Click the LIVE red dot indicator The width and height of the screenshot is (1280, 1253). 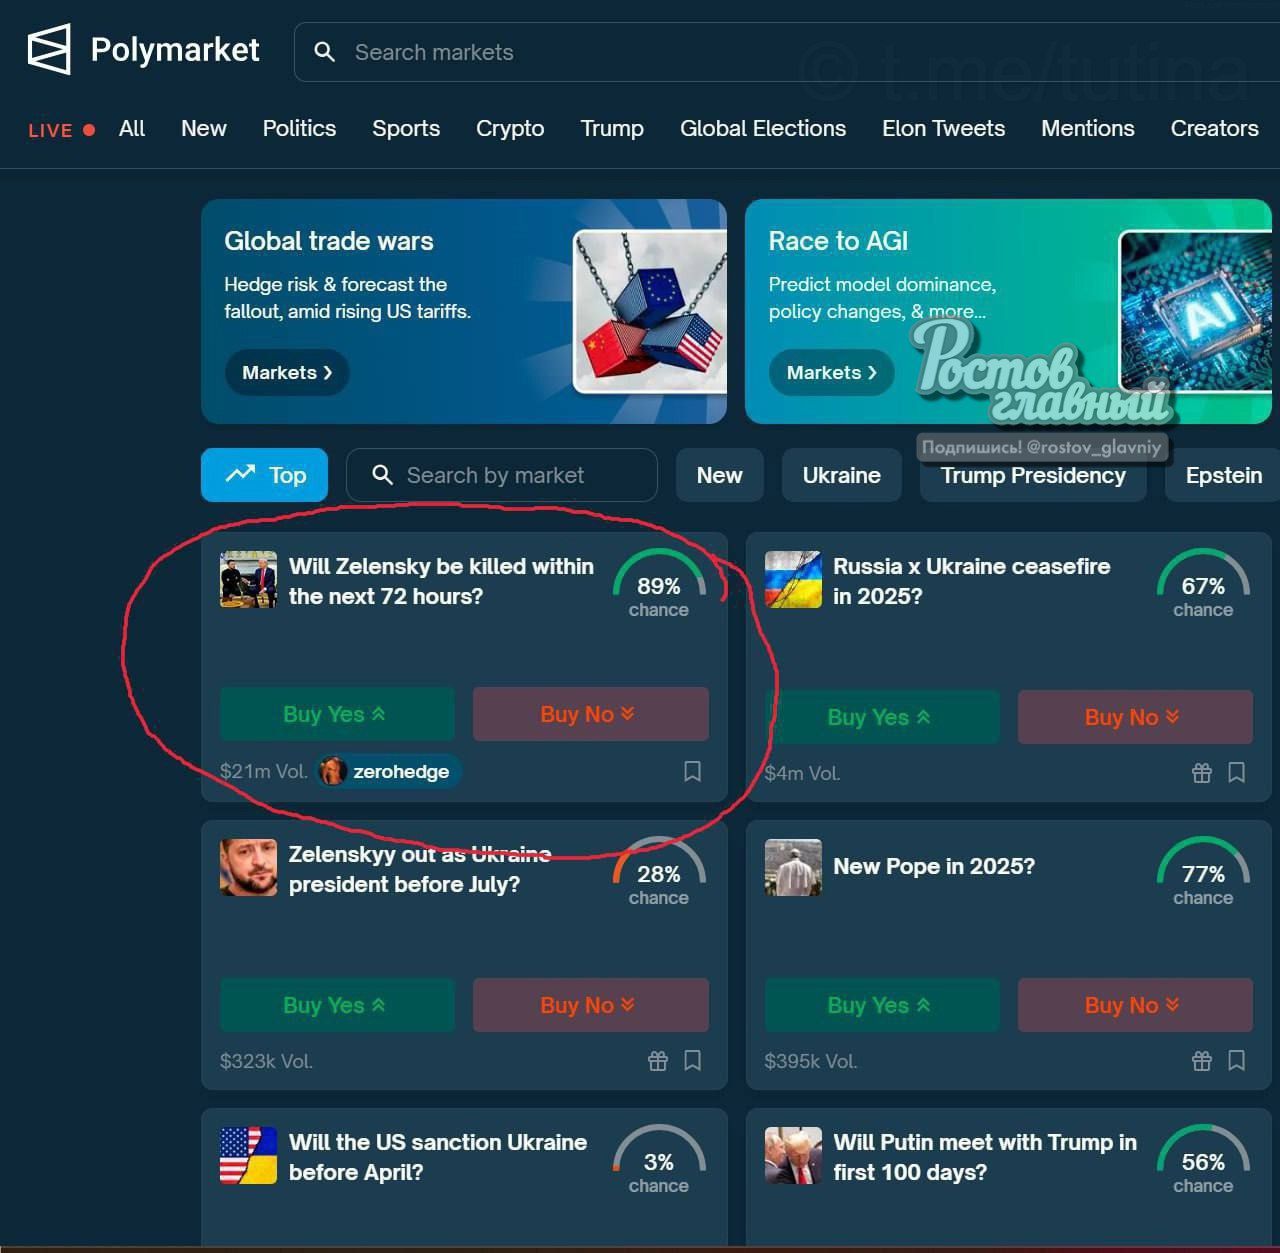pyautogui.click(x=89, y=130)
